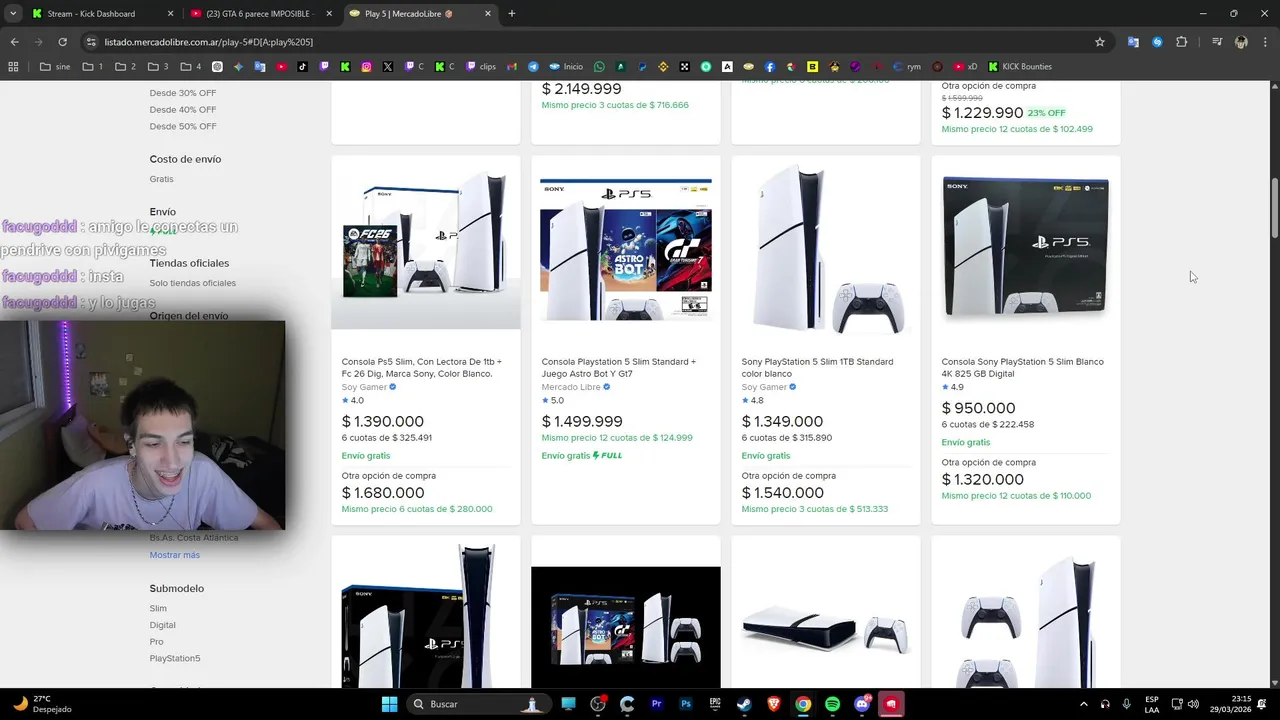Open the PS5 Slim FC26 bundle image
Screen dimensions: 1280x720
click(426, 243)
